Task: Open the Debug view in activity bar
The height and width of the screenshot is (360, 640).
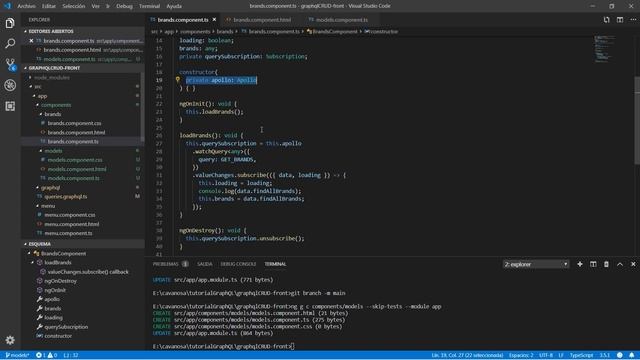Action: tap(10, 85)
